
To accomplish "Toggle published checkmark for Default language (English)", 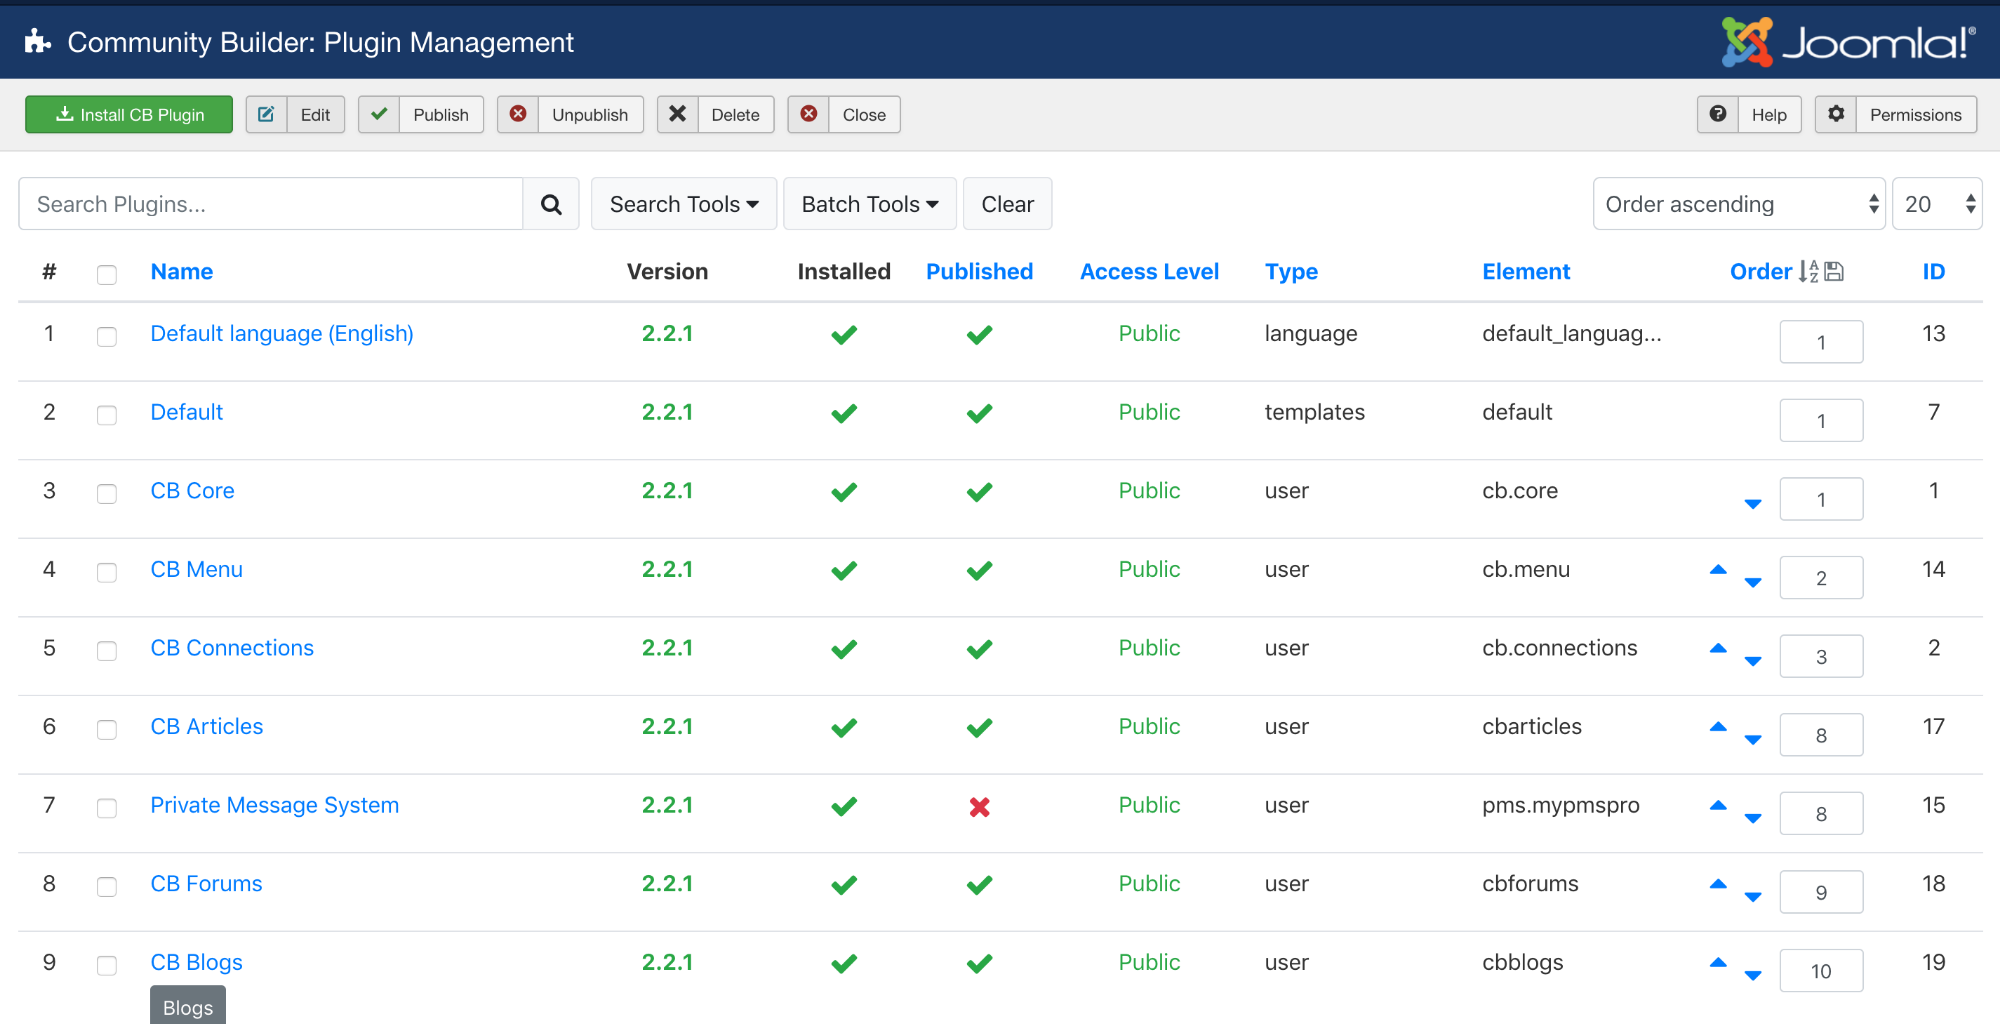I will (x=979, y=335).
